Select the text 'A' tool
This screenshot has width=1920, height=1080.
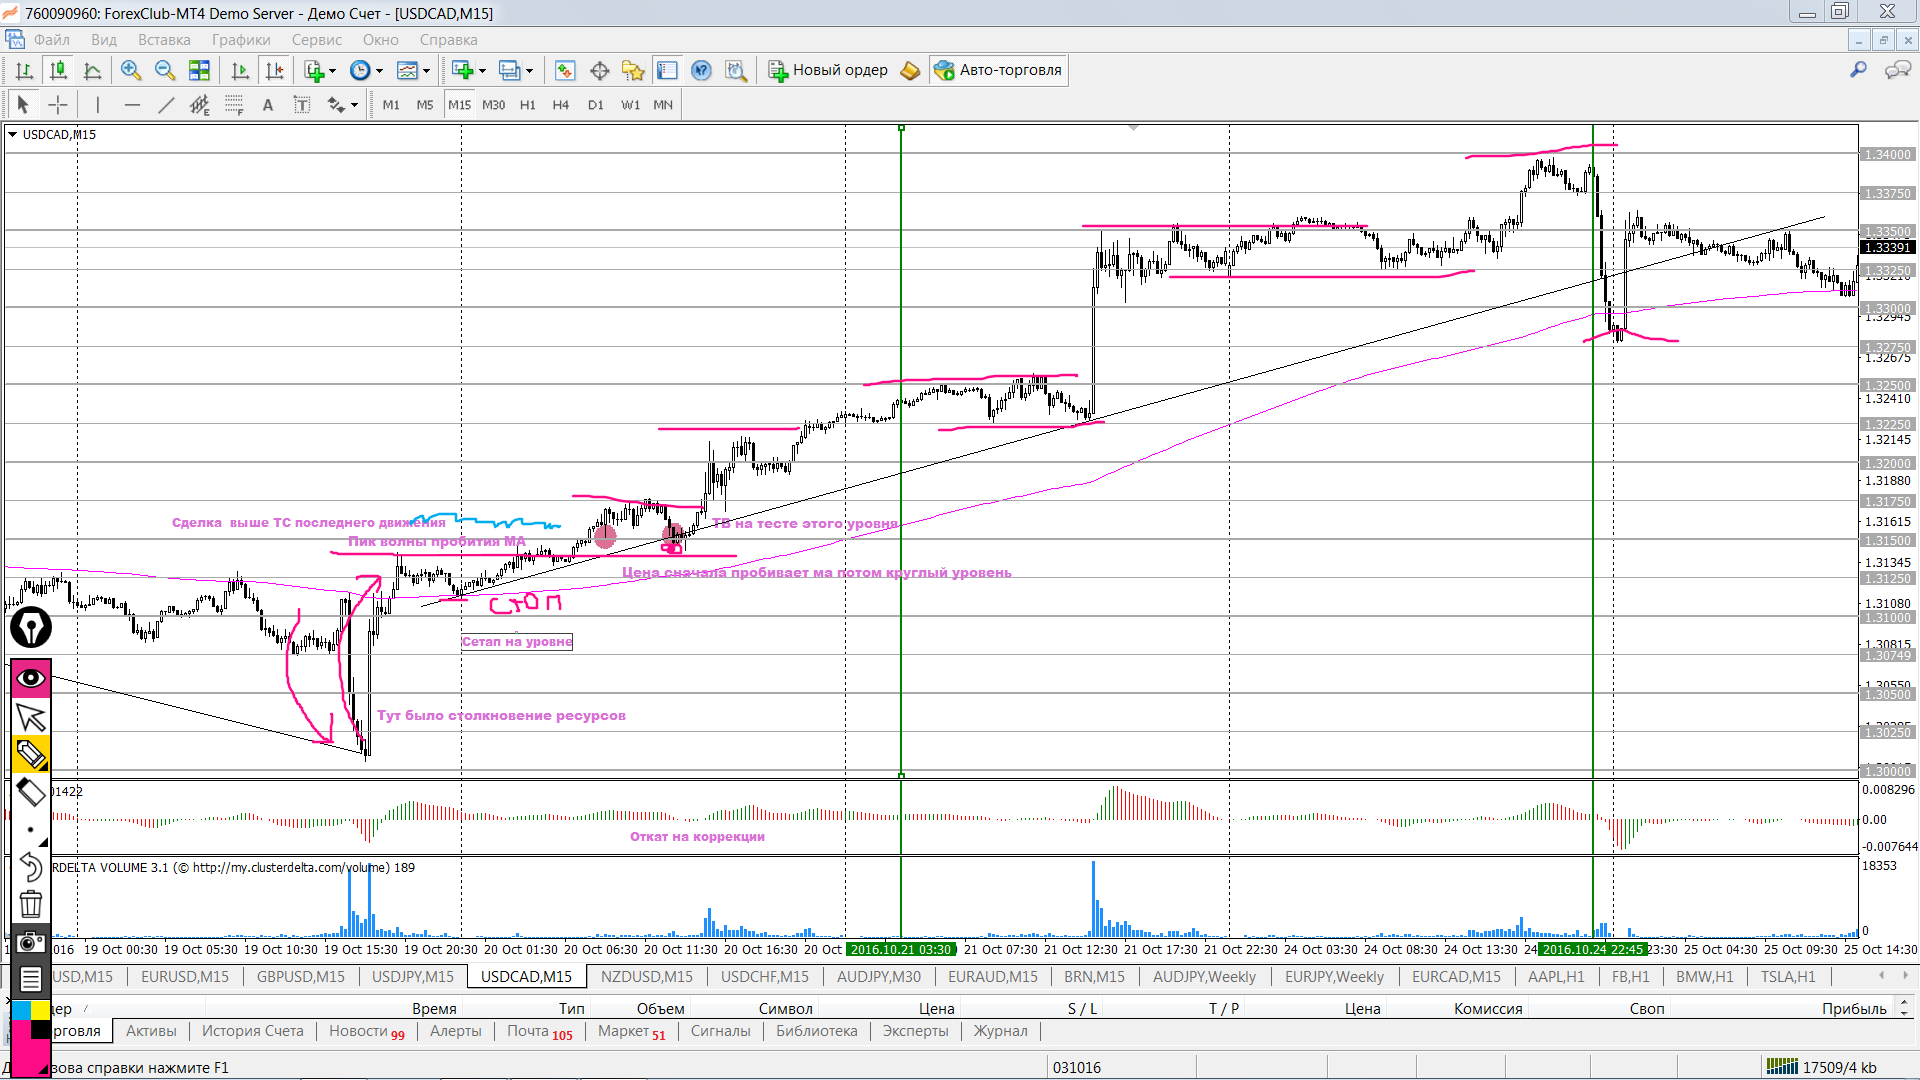point(268,104)
